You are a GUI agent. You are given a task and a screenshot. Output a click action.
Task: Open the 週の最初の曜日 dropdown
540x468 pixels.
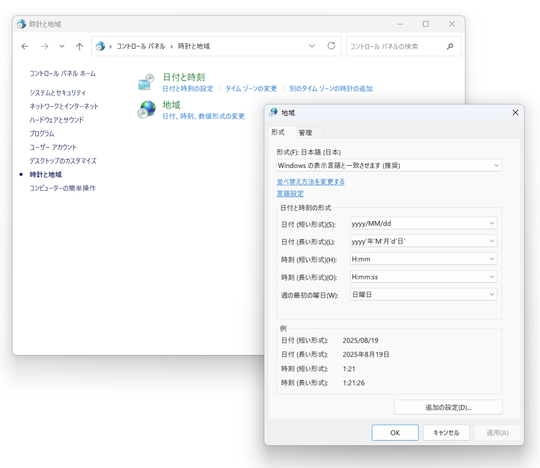coord(423,294)
